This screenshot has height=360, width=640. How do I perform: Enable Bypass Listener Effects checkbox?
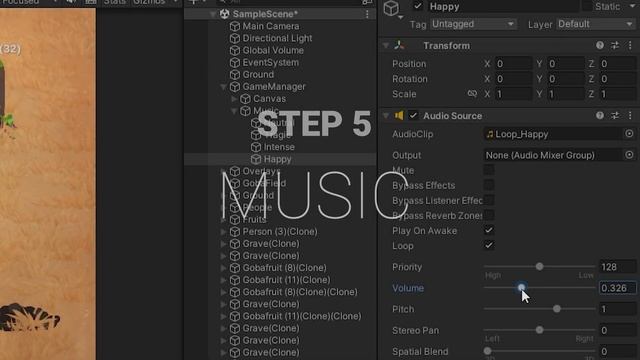click(489, 200)
